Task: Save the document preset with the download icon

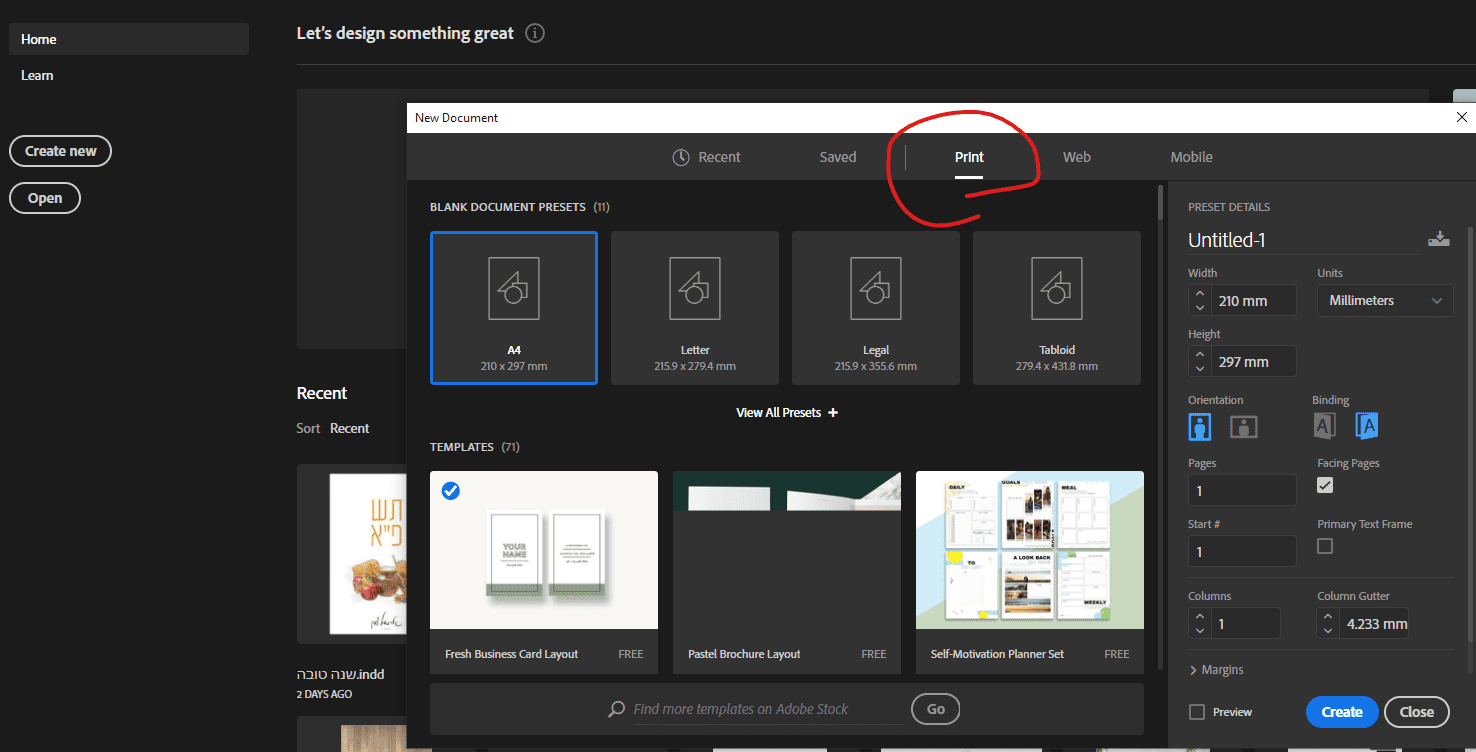Action: coord(1439,239)
